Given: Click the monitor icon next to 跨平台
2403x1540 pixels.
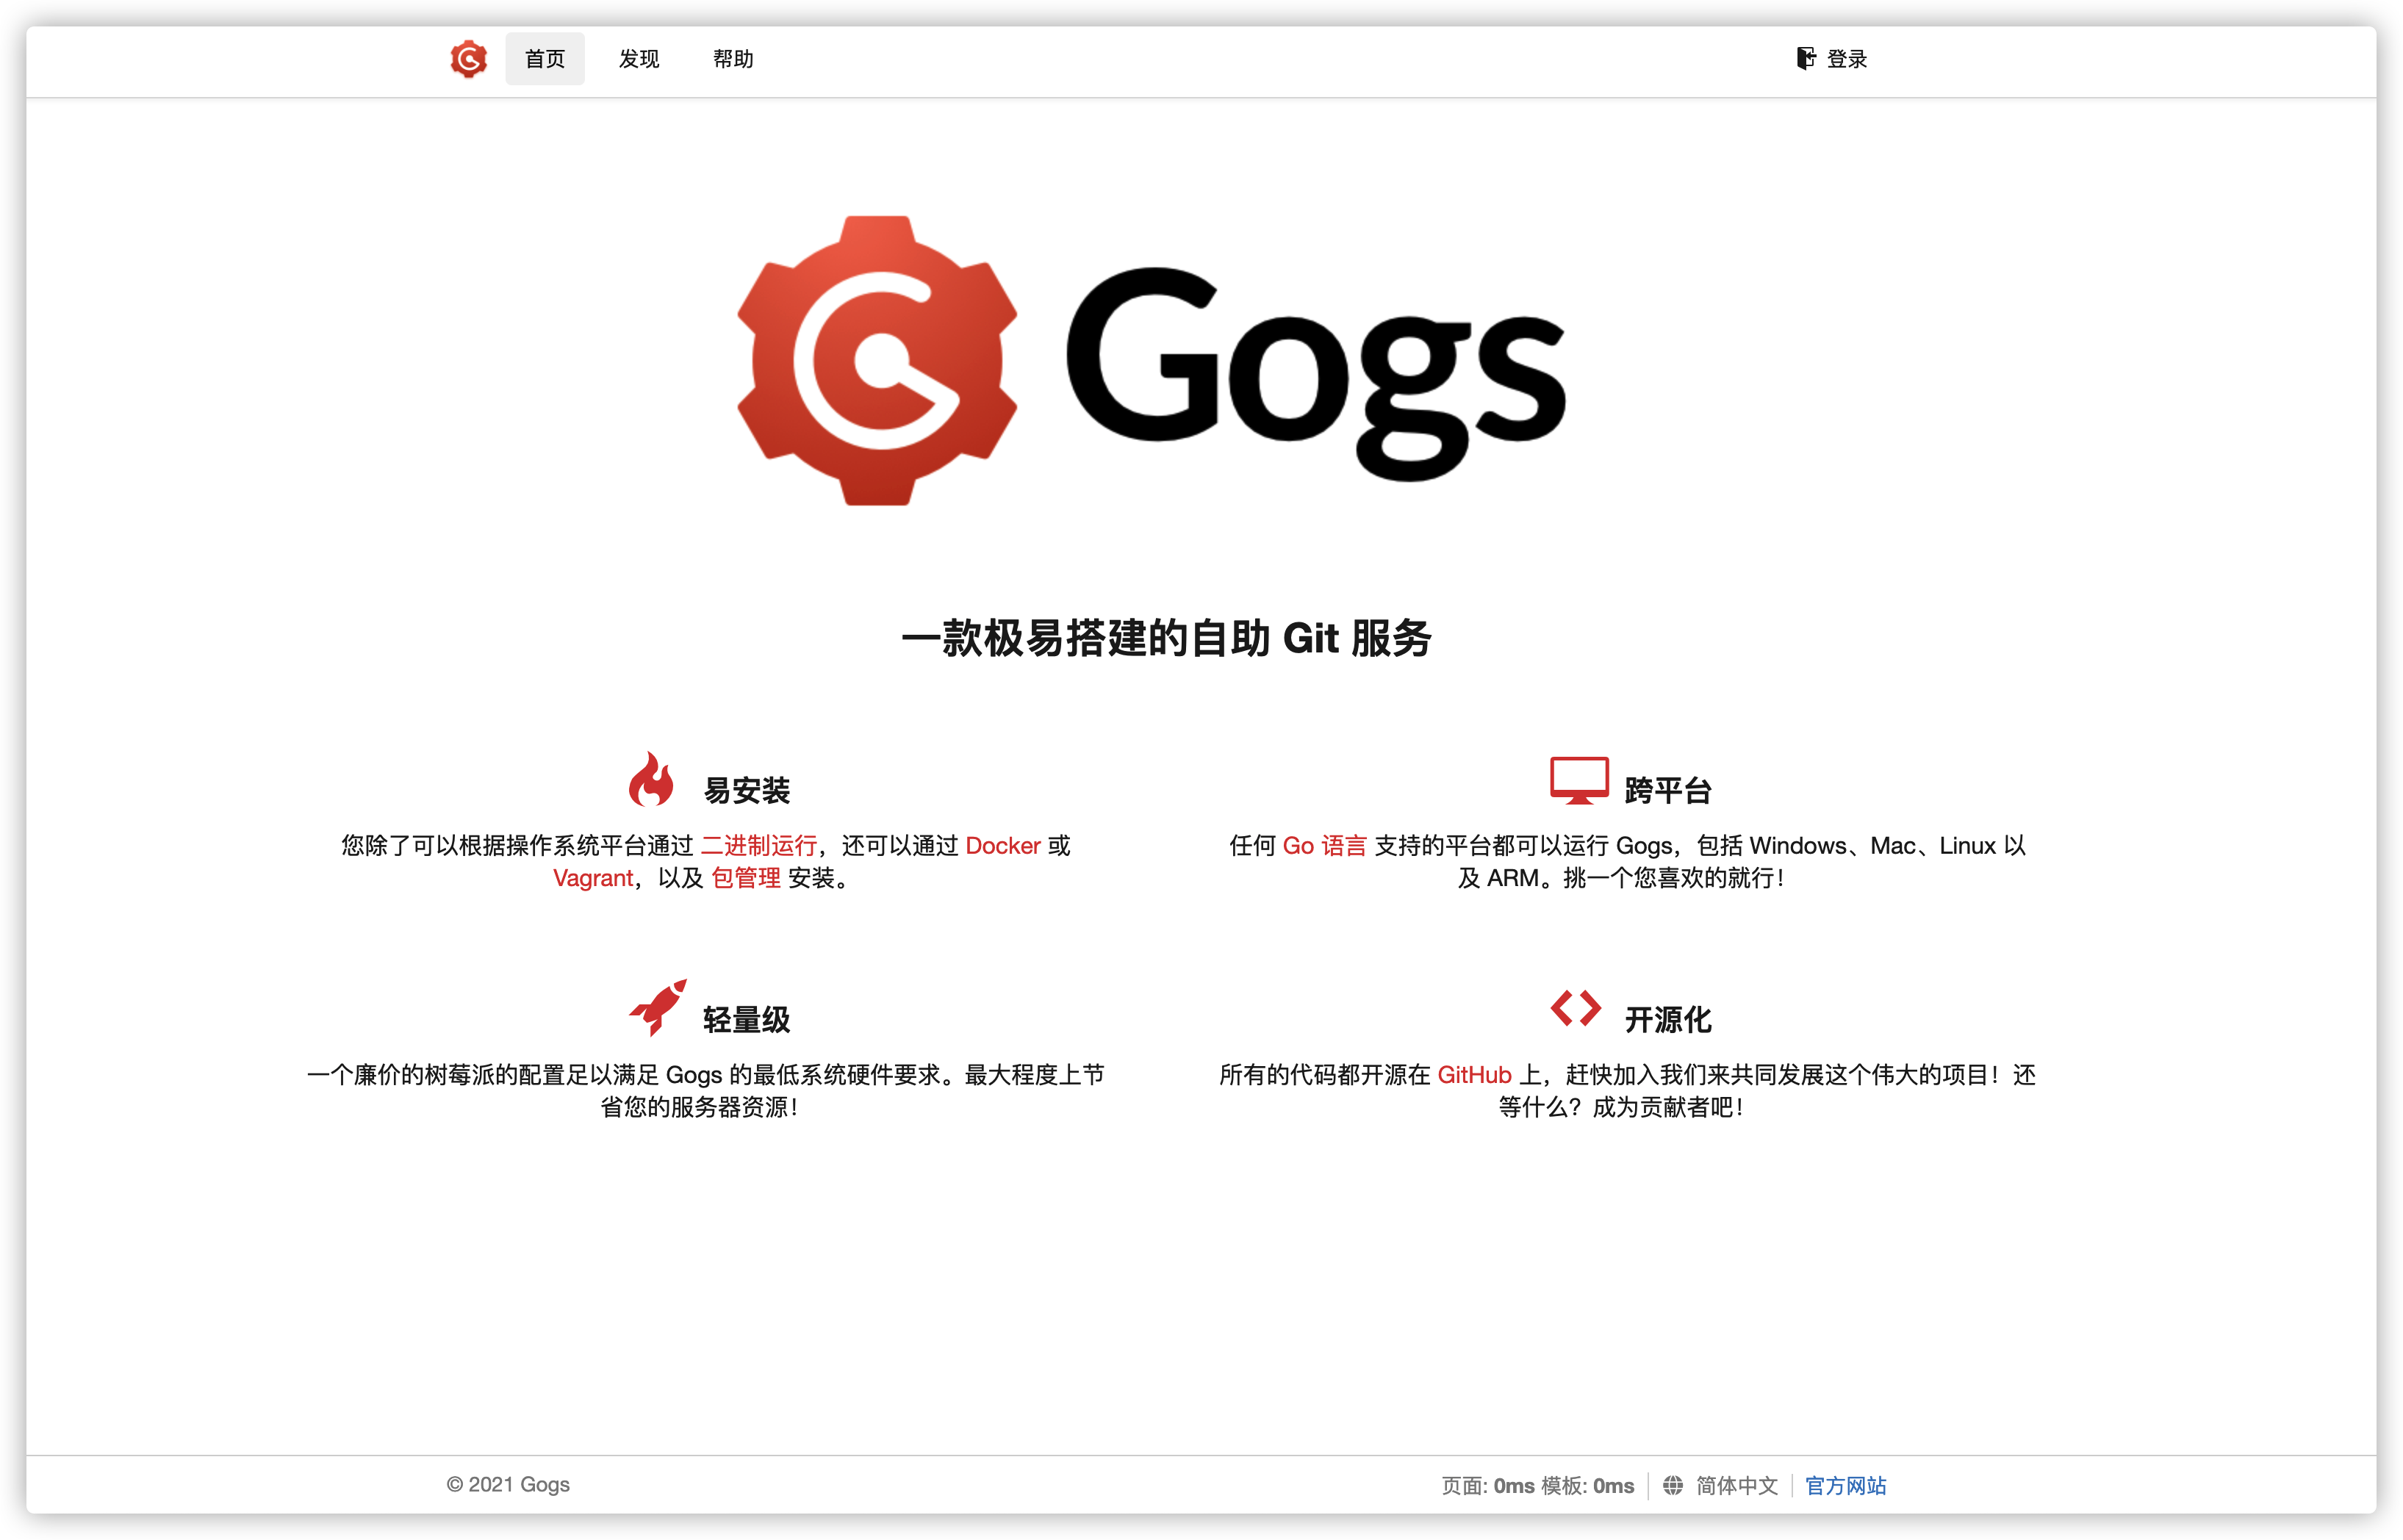Looking at the screenshot, I should click(1579, 782).
